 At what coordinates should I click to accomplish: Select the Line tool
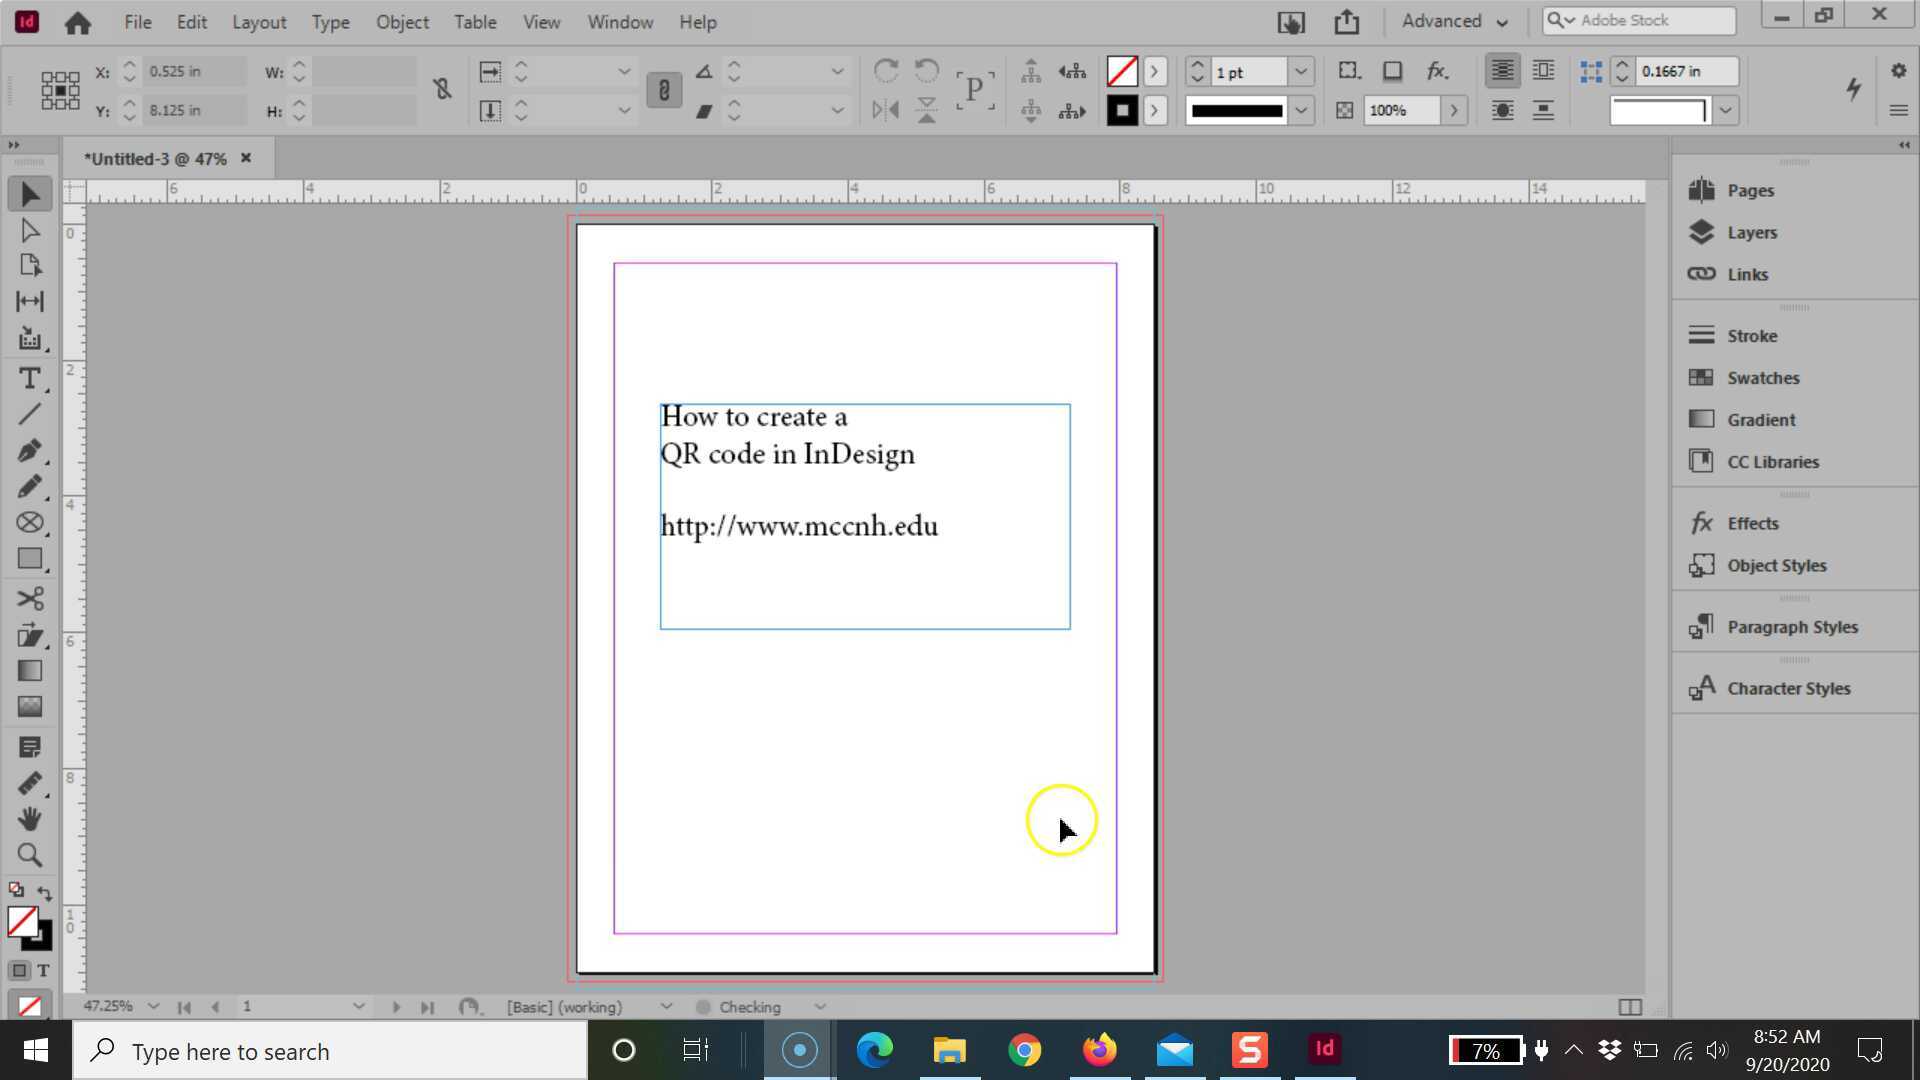click(29, 414)
